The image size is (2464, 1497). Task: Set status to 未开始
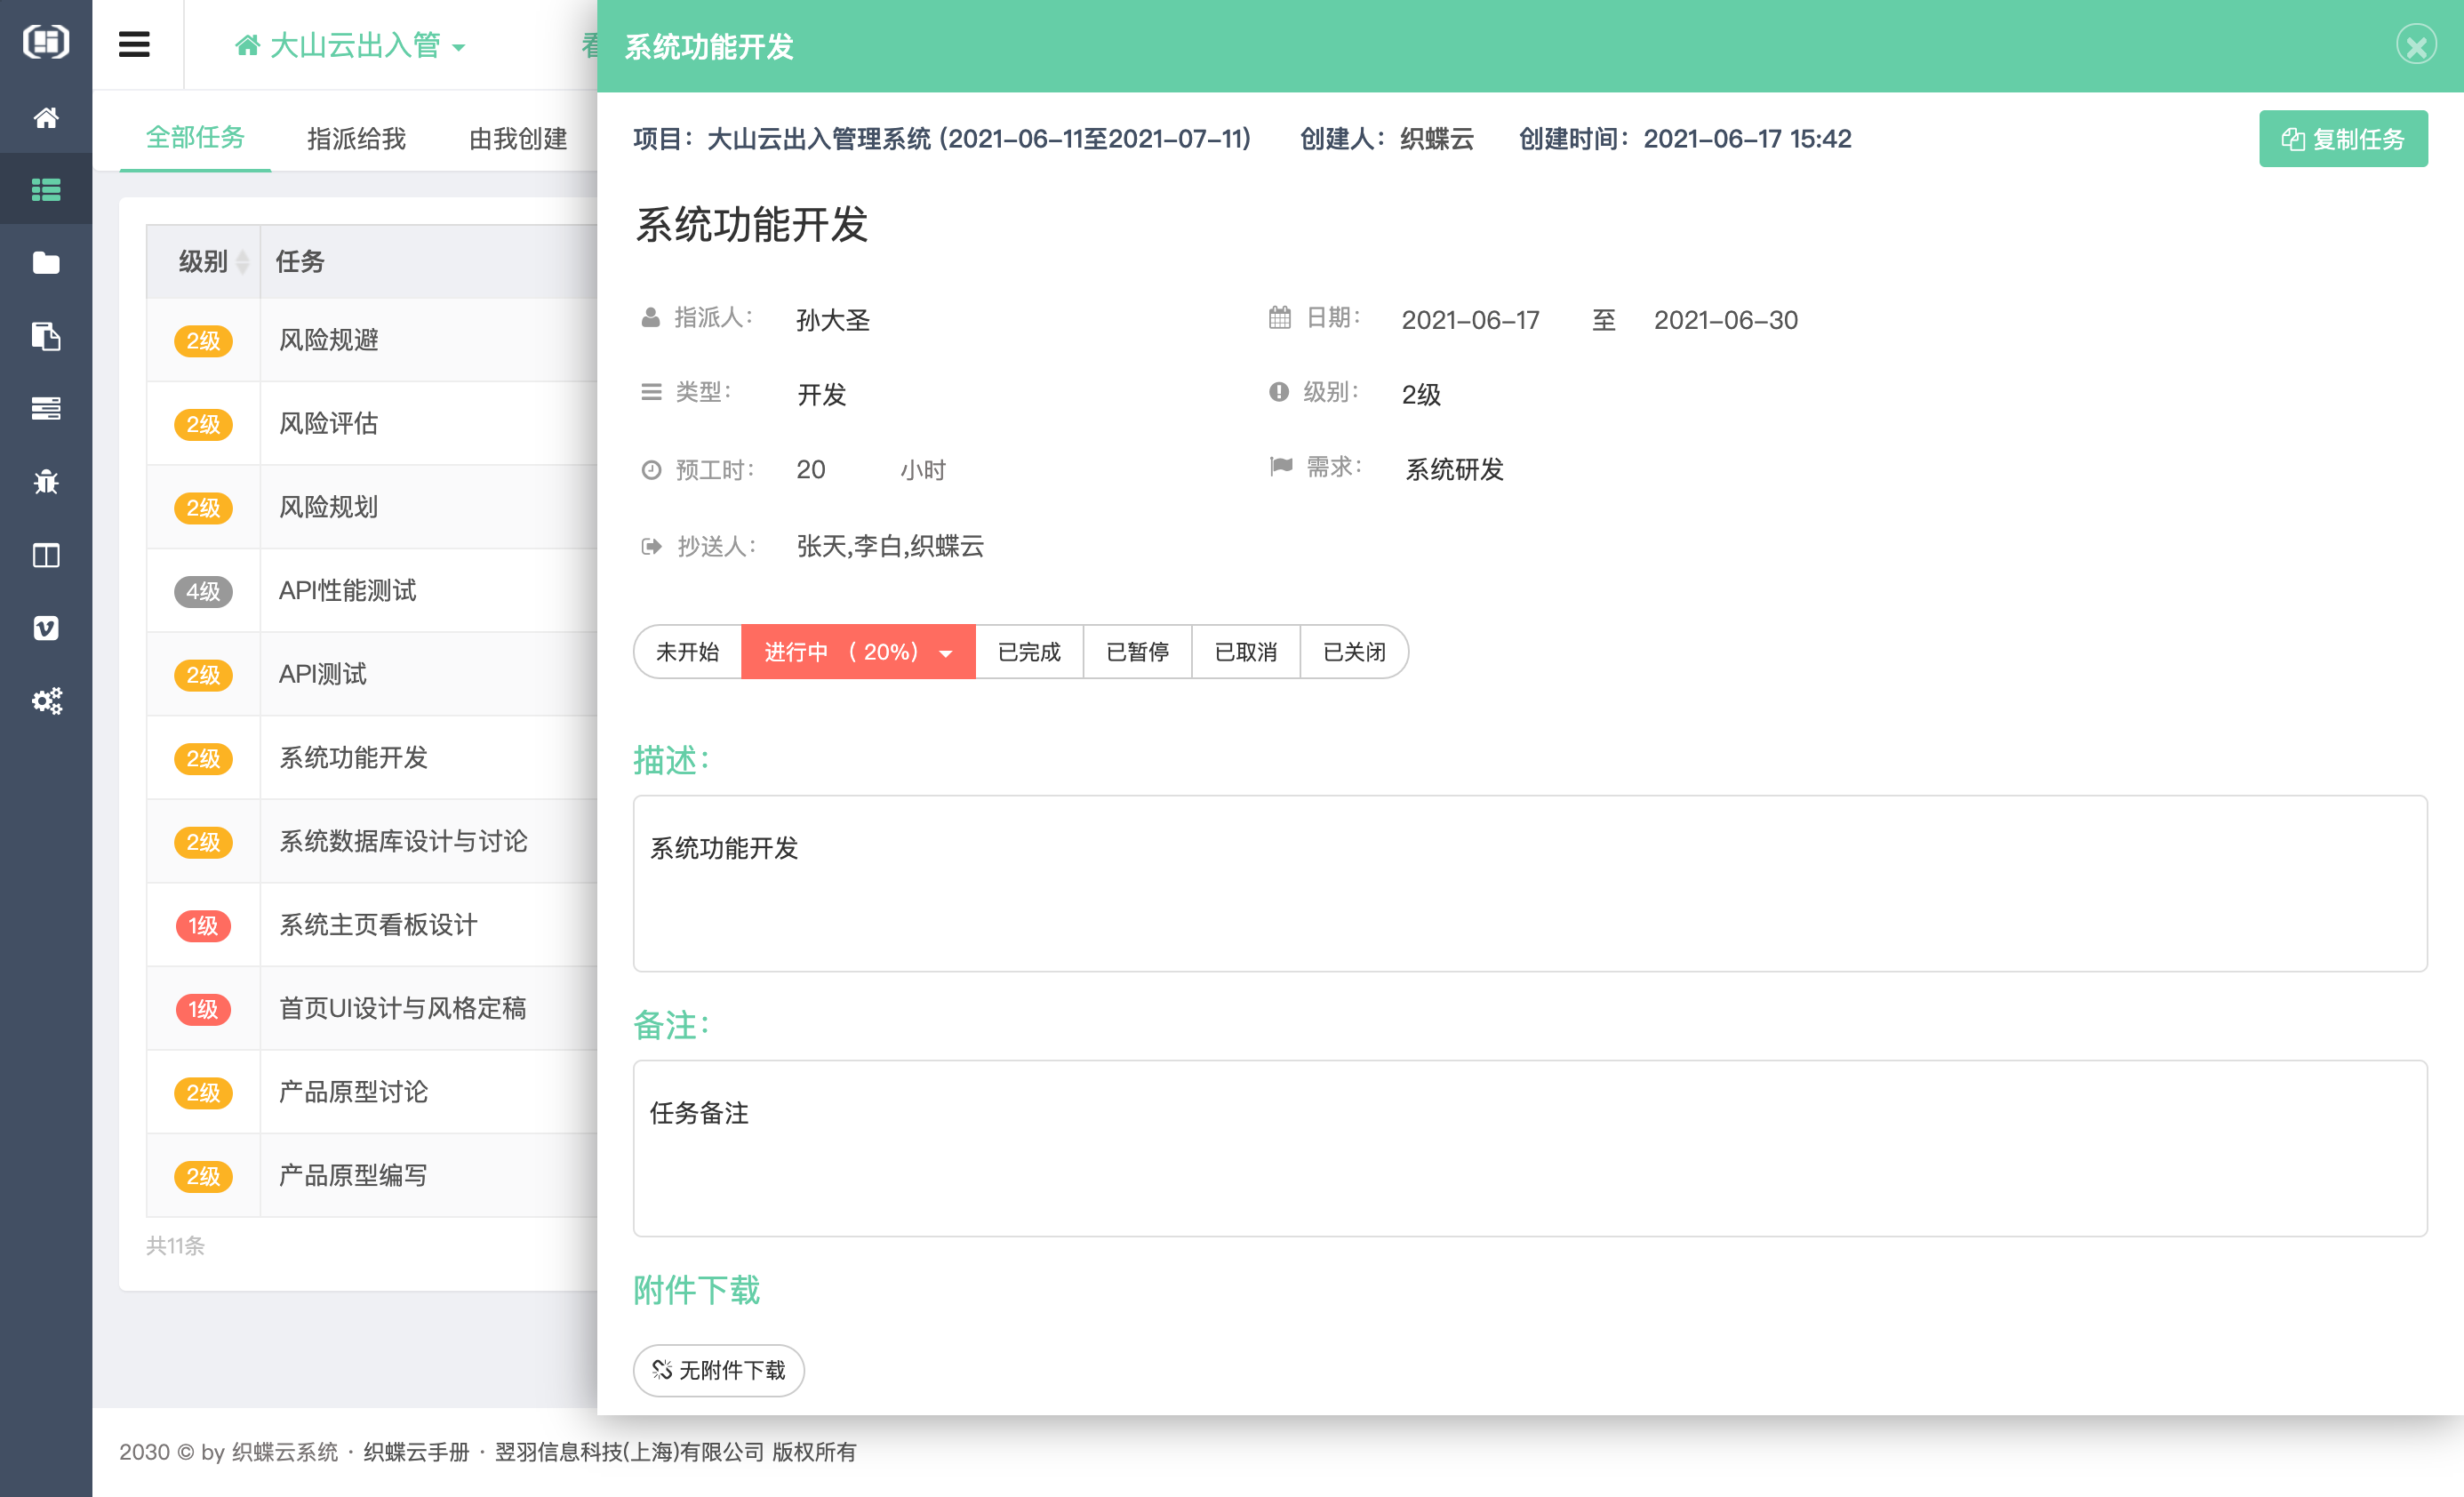(687, 652)
